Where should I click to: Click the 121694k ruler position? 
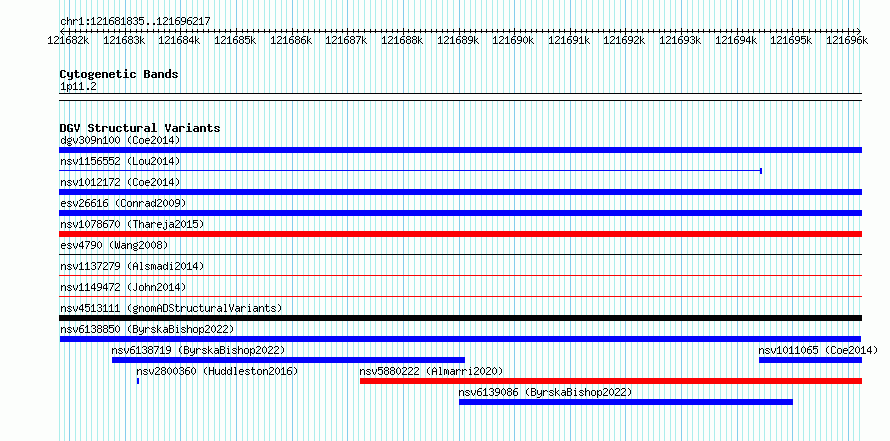coord(736,40)
